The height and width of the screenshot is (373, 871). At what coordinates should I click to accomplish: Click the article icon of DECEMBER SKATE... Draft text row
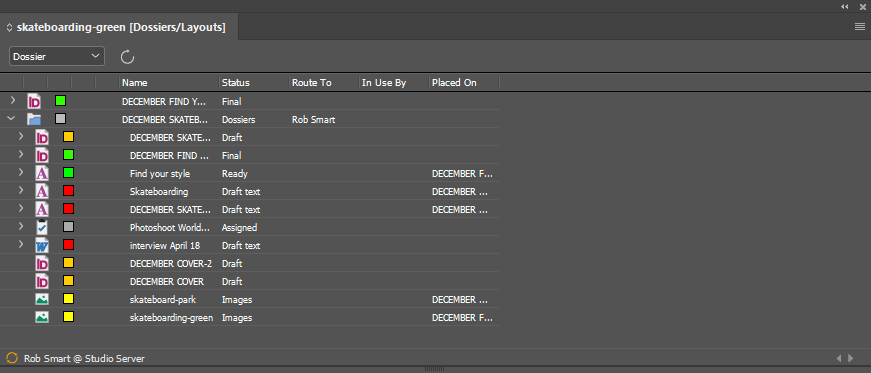point(42,209)
